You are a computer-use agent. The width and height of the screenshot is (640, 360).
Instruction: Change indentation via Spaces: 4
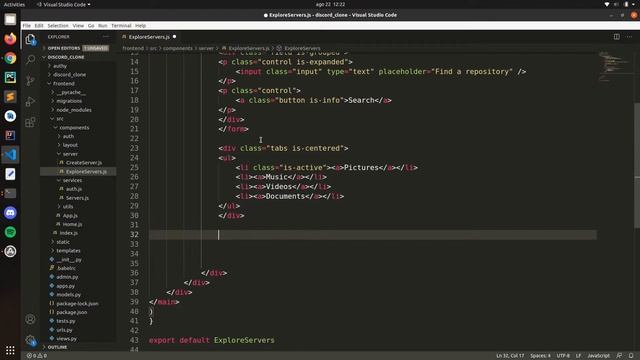pyautogui.click(x=540, y=356)
